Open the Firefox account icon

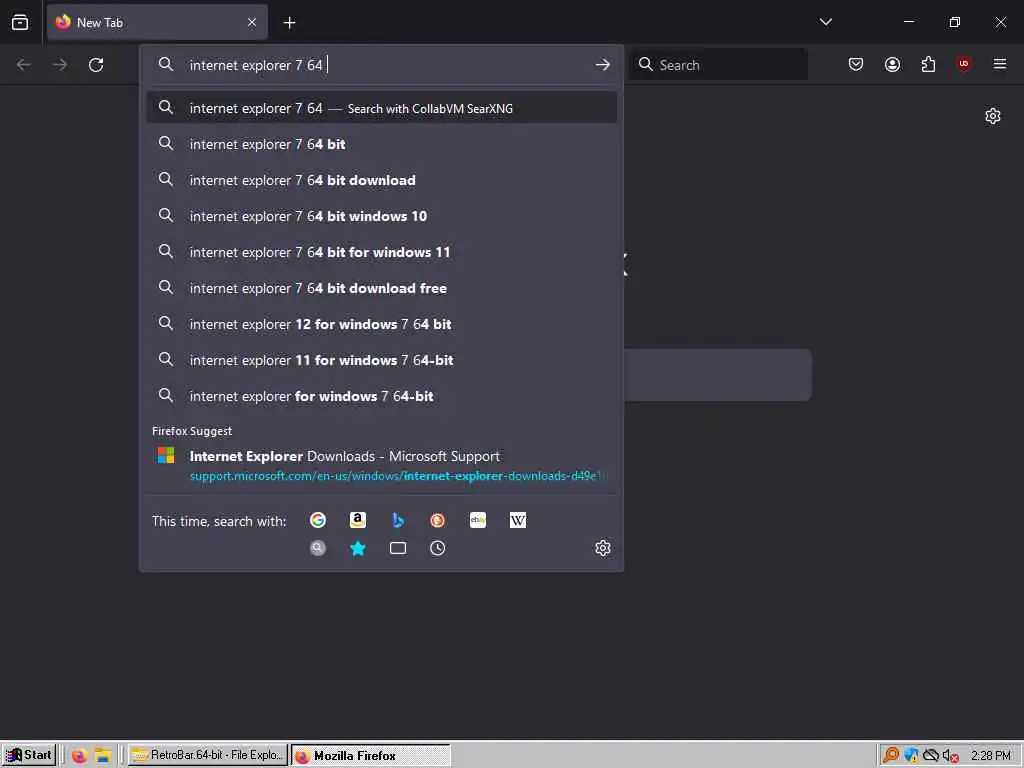click(x=892, y=64)
